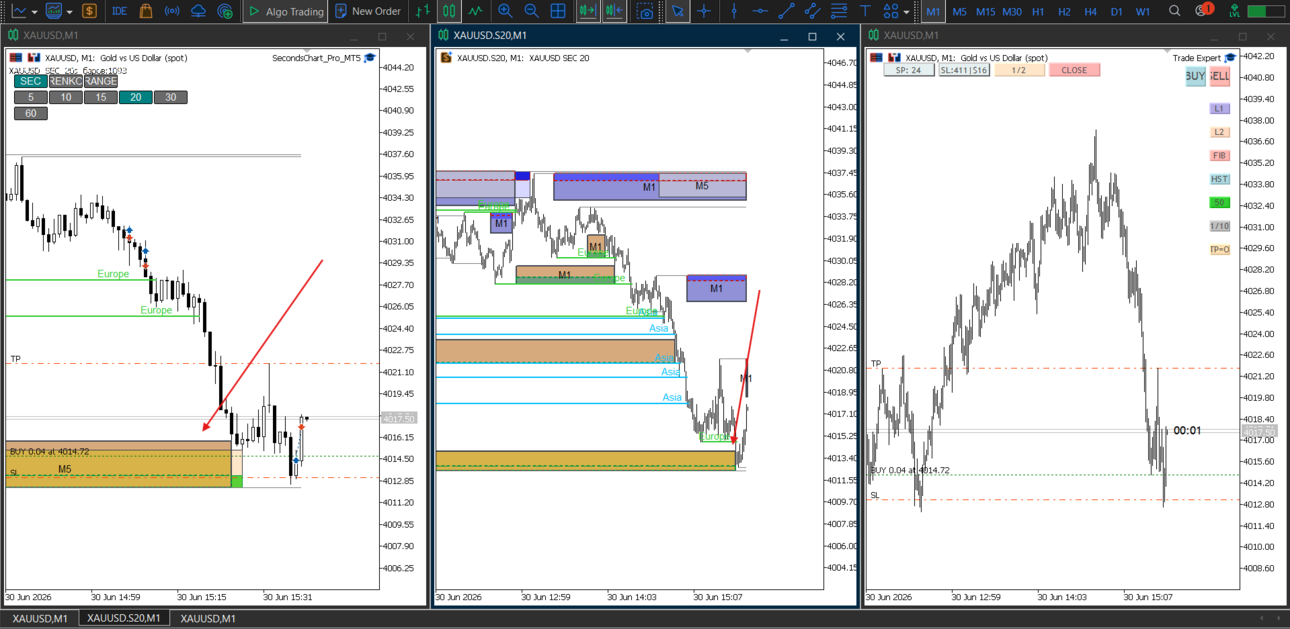Switch to candlestick chart display
The image size is (1290, 629).
tap(450, 11)
